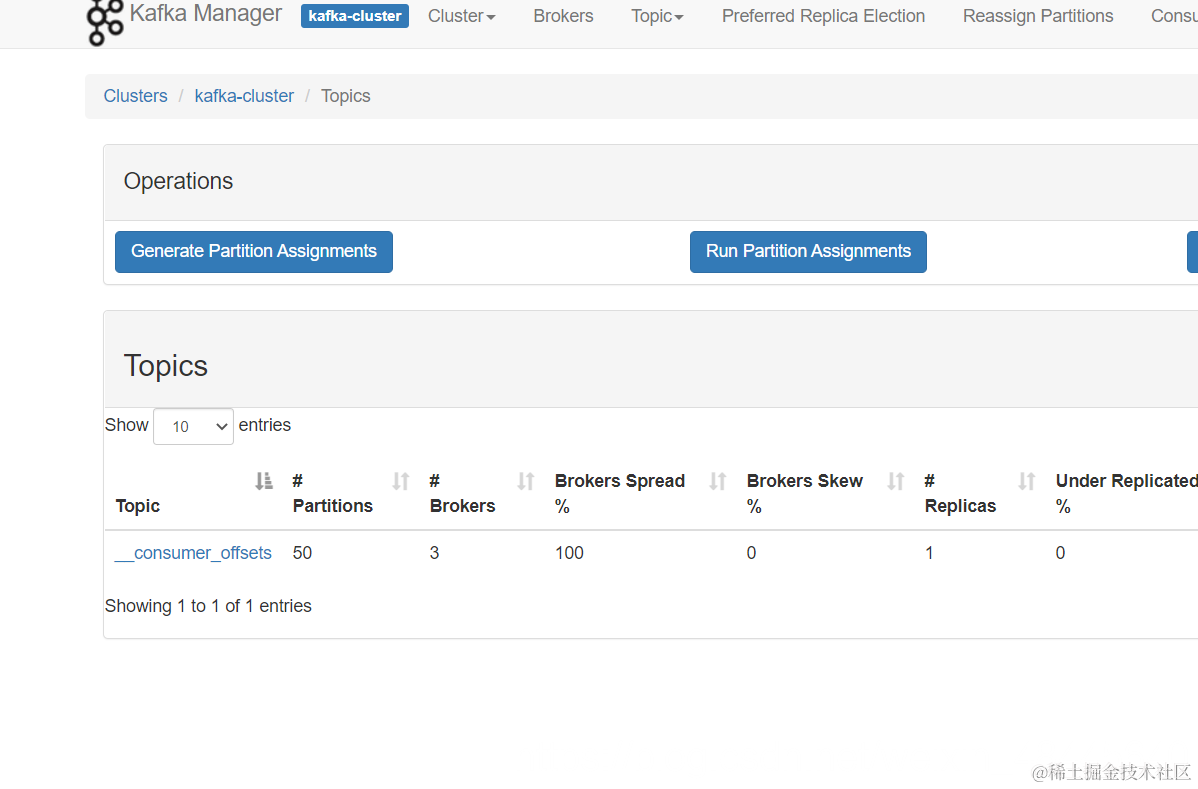Click the # Replicas column header
The image size is (1198, 789).
(x=960, y=493)
